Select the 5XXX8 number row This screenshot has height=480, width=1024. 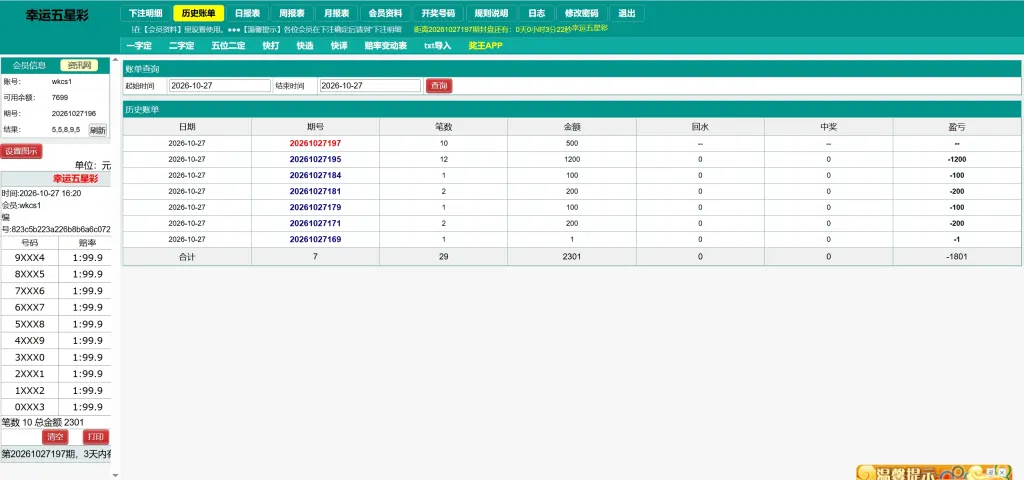tap(56, 324)
